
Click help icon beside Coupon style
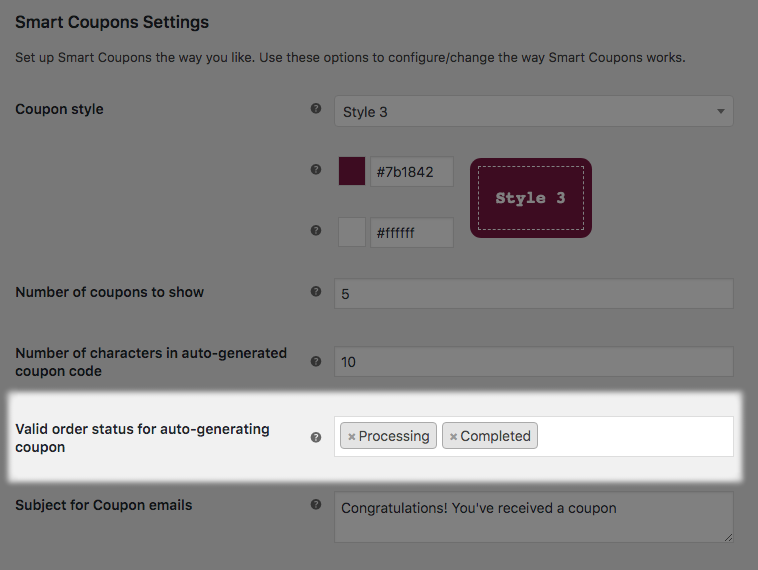[x=316, y=109]
